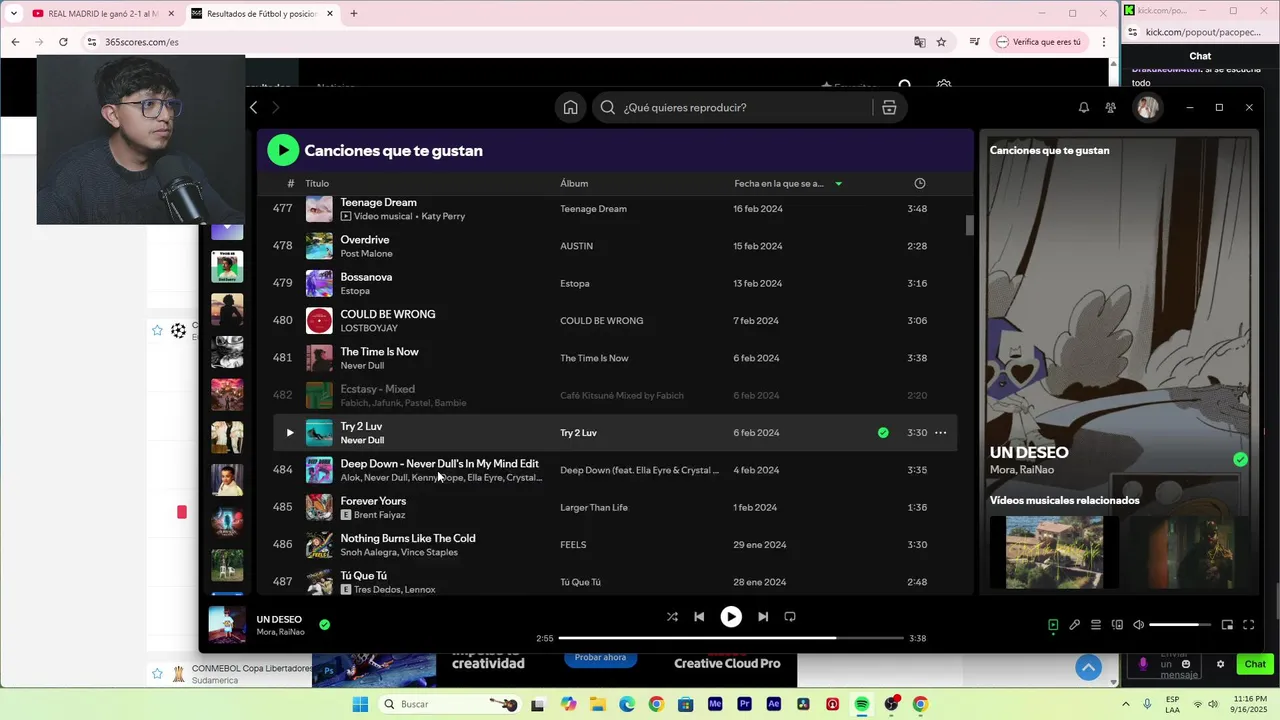Image resolution: width=1280 pixels, height=720 pixels.
Task: Click the 365scores.com address bar
Action: pos(500,42)
